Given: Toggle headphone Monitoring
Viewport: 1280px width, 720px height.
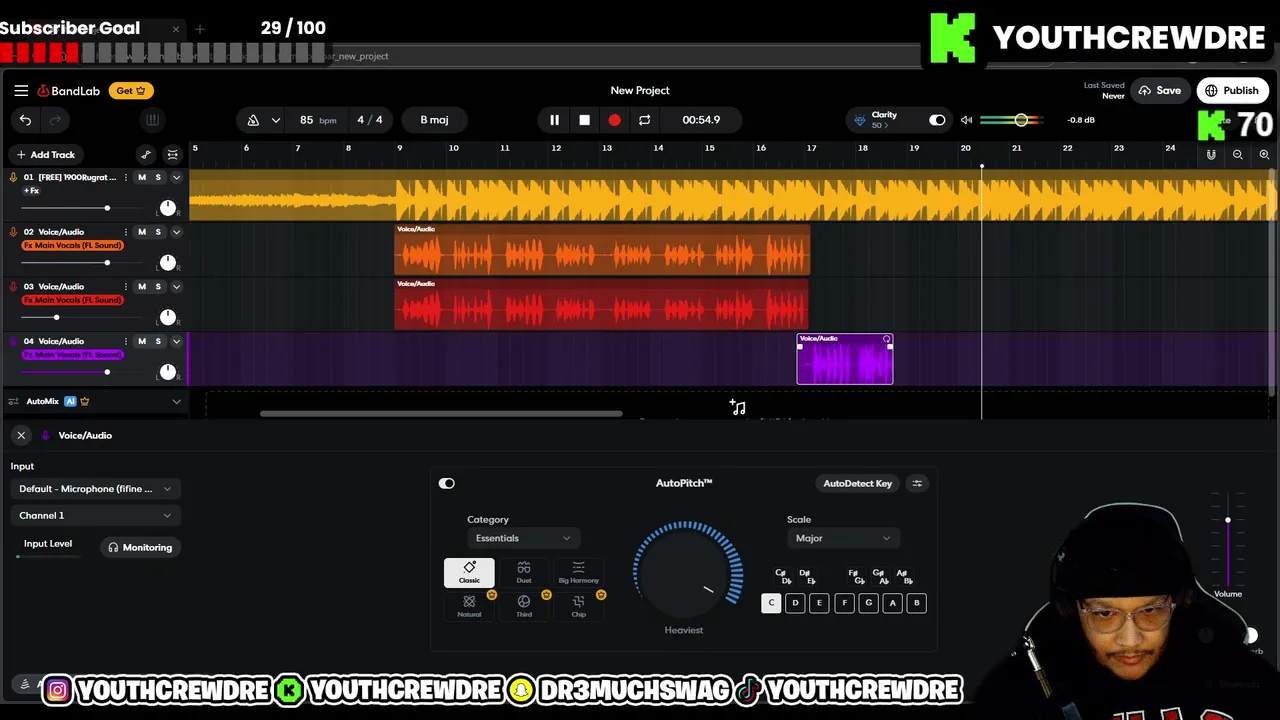Looking at the screenshot, I should point(141,547).
